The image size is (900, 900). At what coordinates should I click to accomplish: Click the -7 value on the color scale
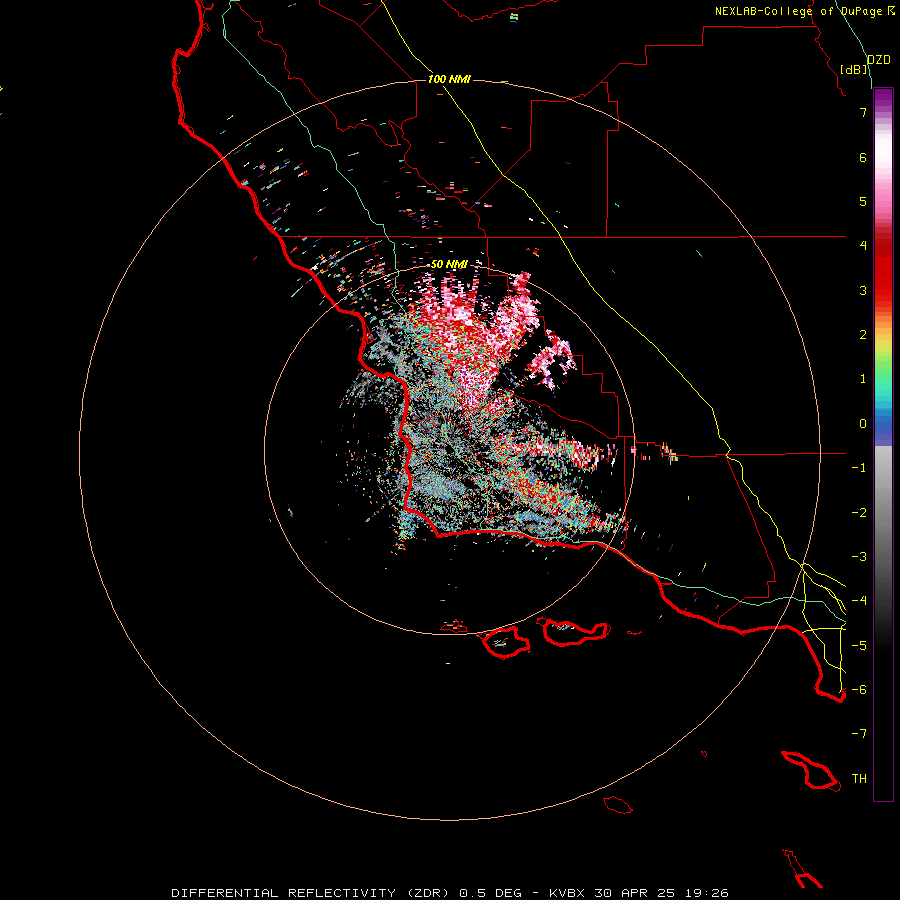(859, 734)
